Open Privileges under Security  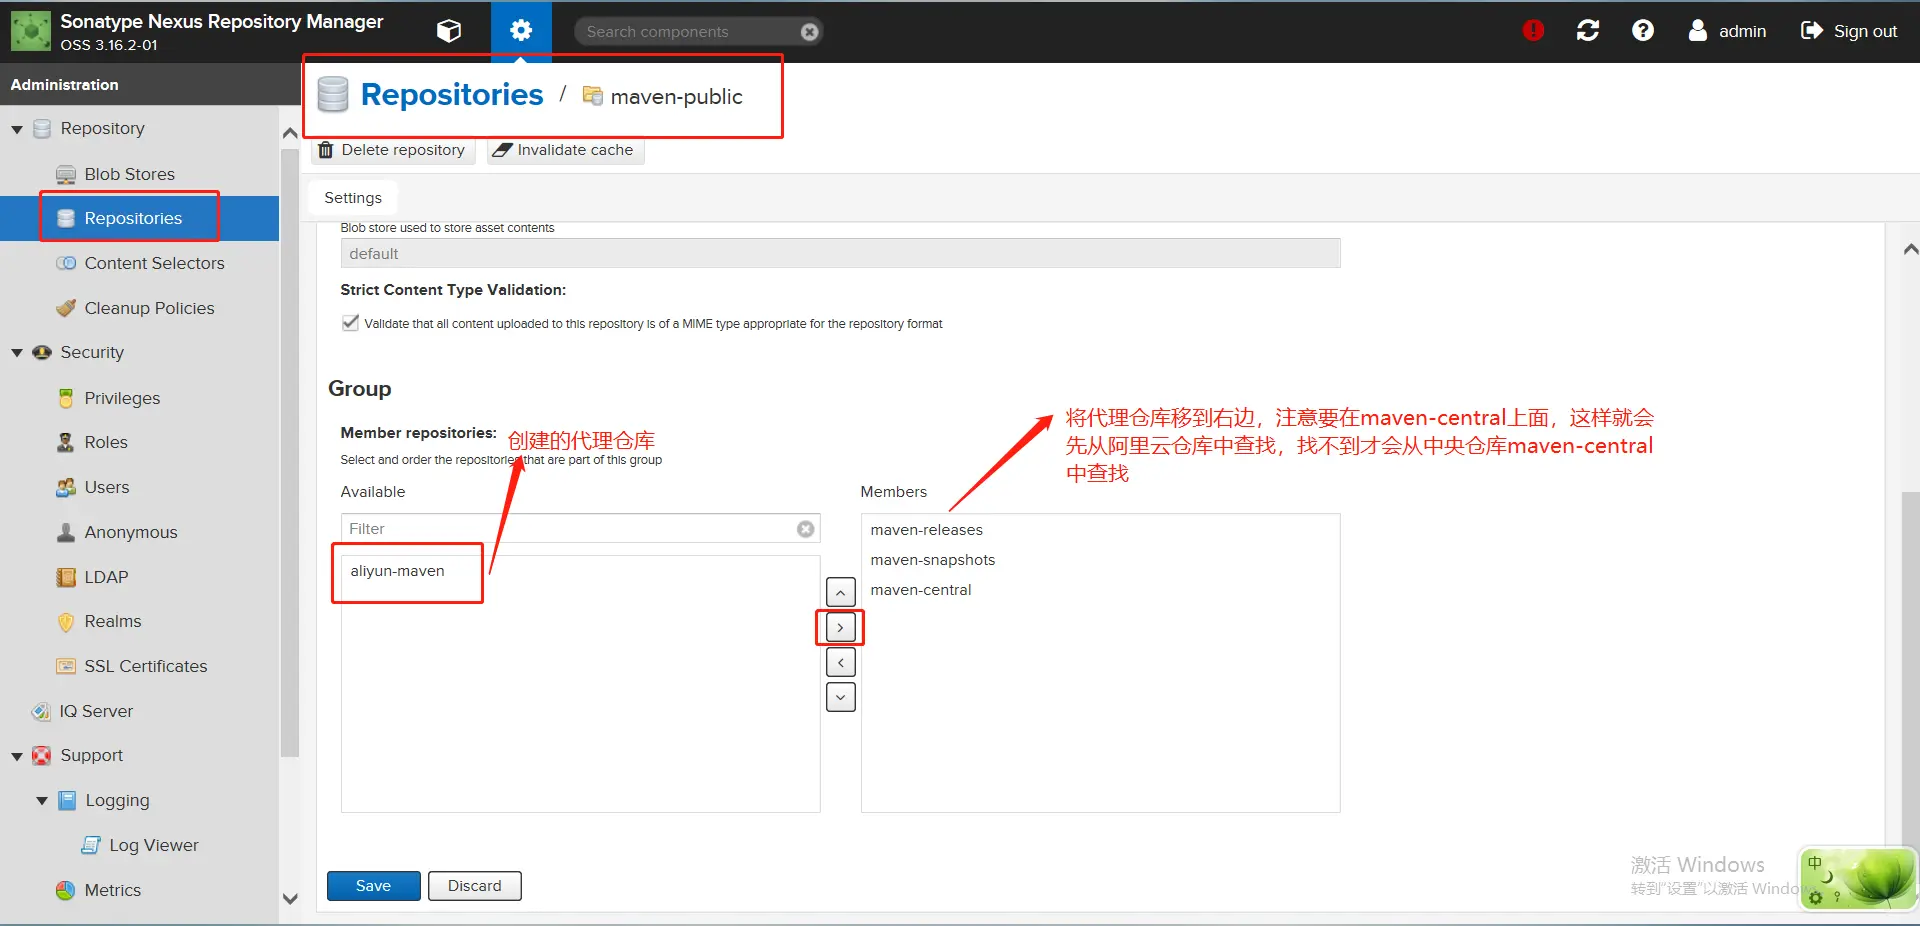pyautogui.click(x=122, y=398)
